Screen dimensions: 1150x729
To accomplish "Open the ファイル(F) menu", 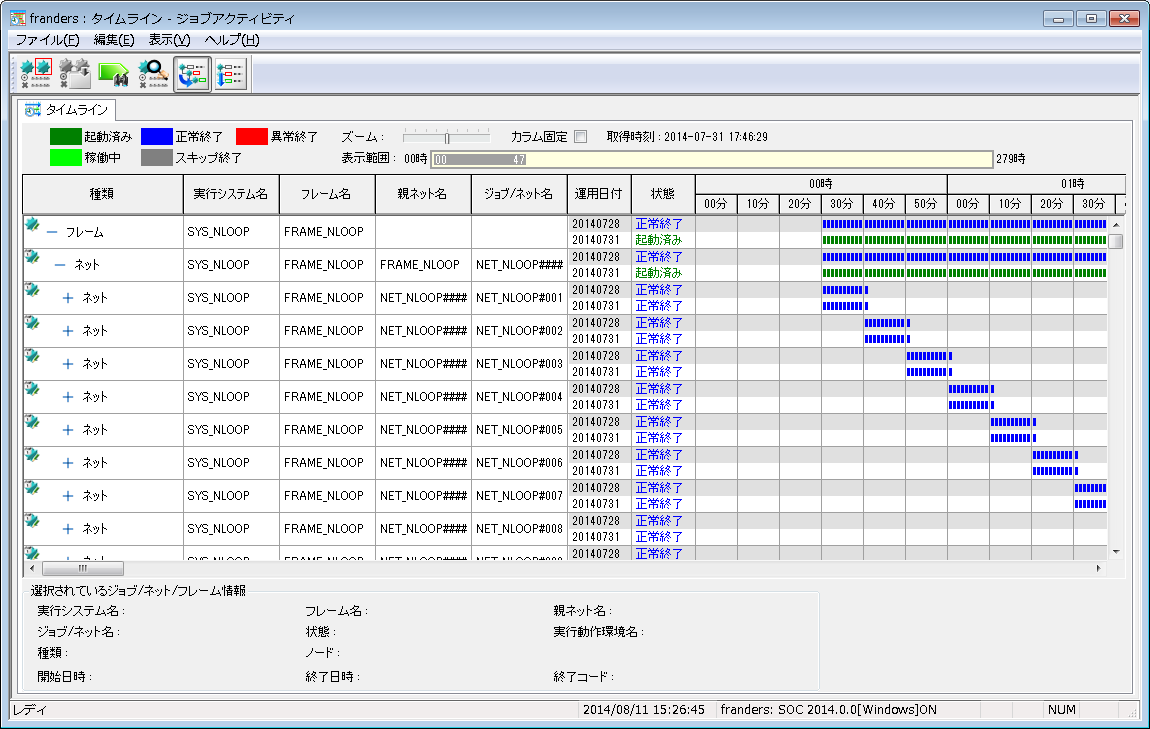I will point(47,40).
